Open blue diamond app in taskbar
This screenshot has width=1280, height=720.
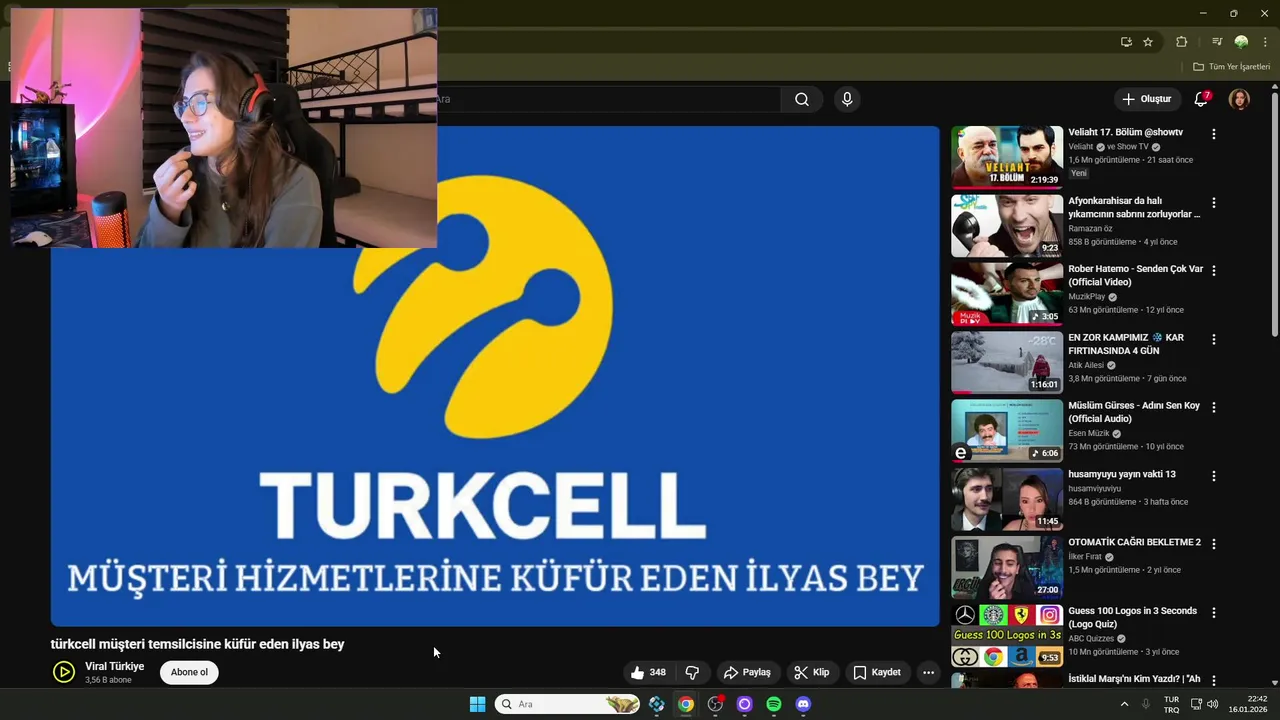[656, 704]
